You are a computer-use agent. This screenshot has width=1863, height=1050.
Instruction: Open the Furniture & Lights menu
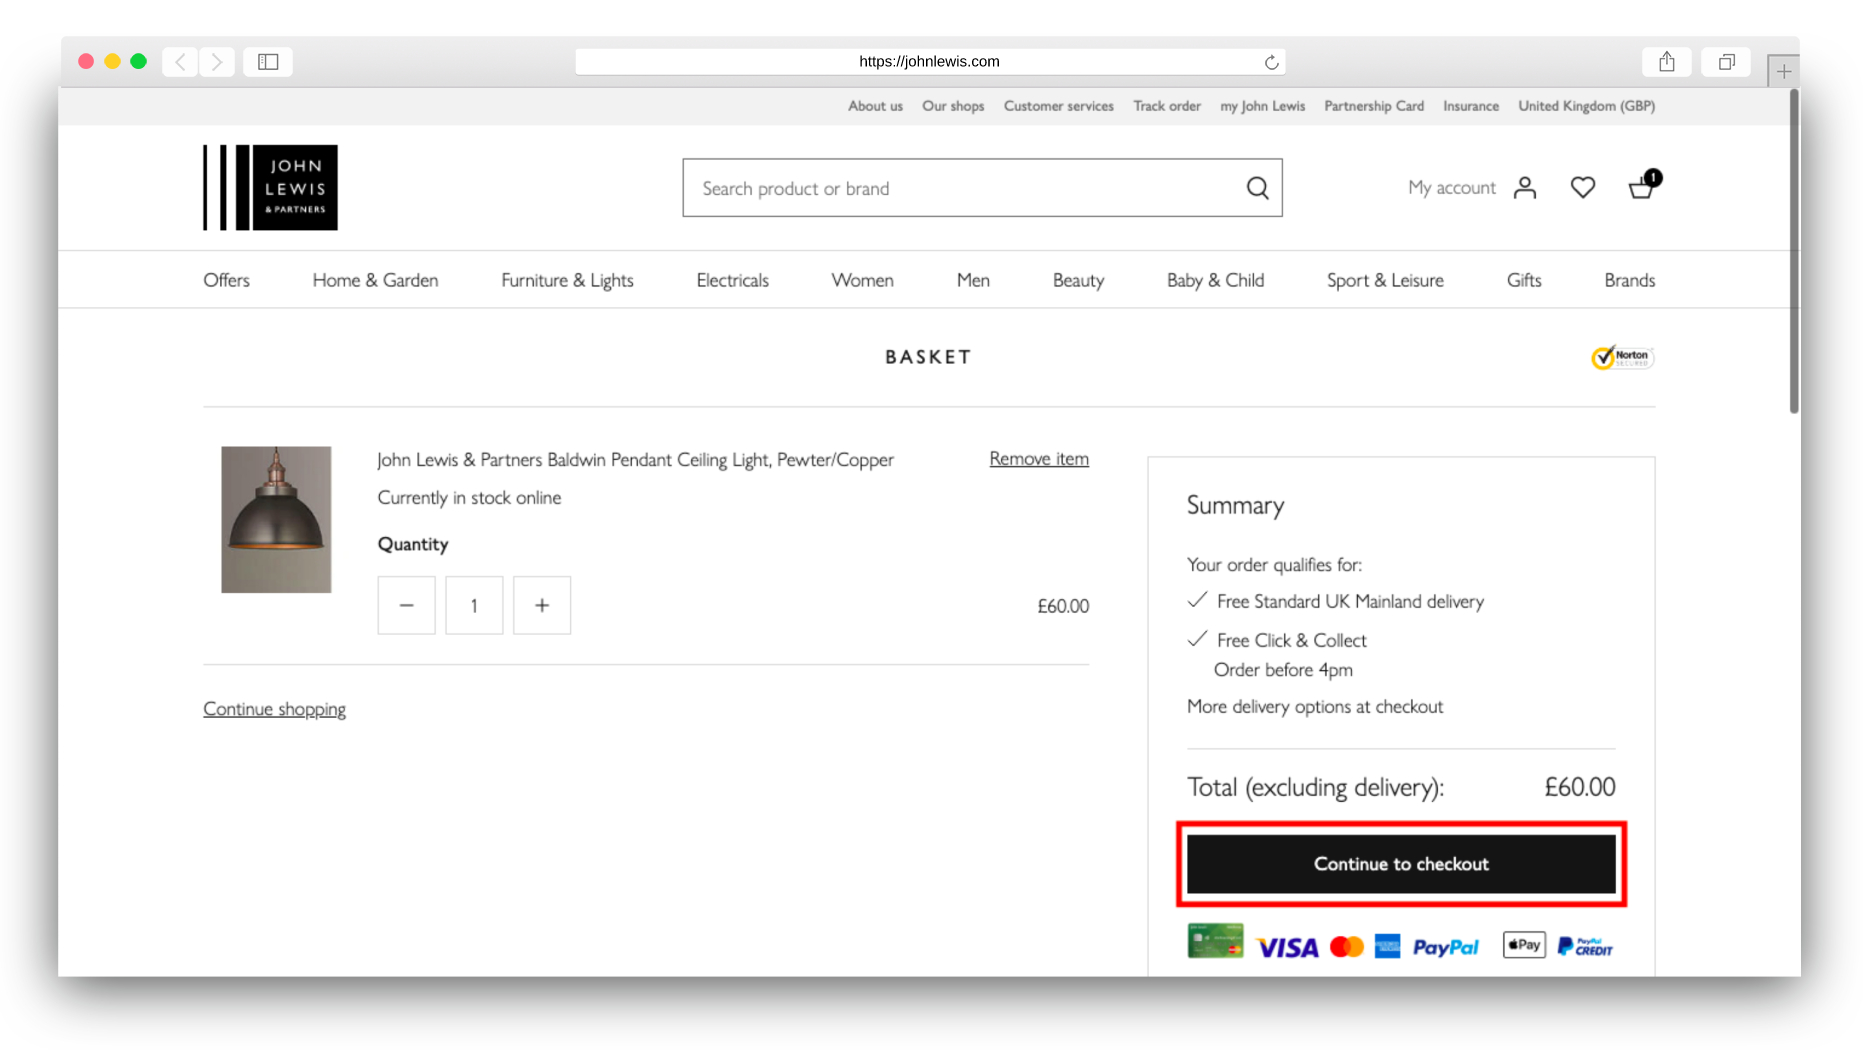point(567,280)
